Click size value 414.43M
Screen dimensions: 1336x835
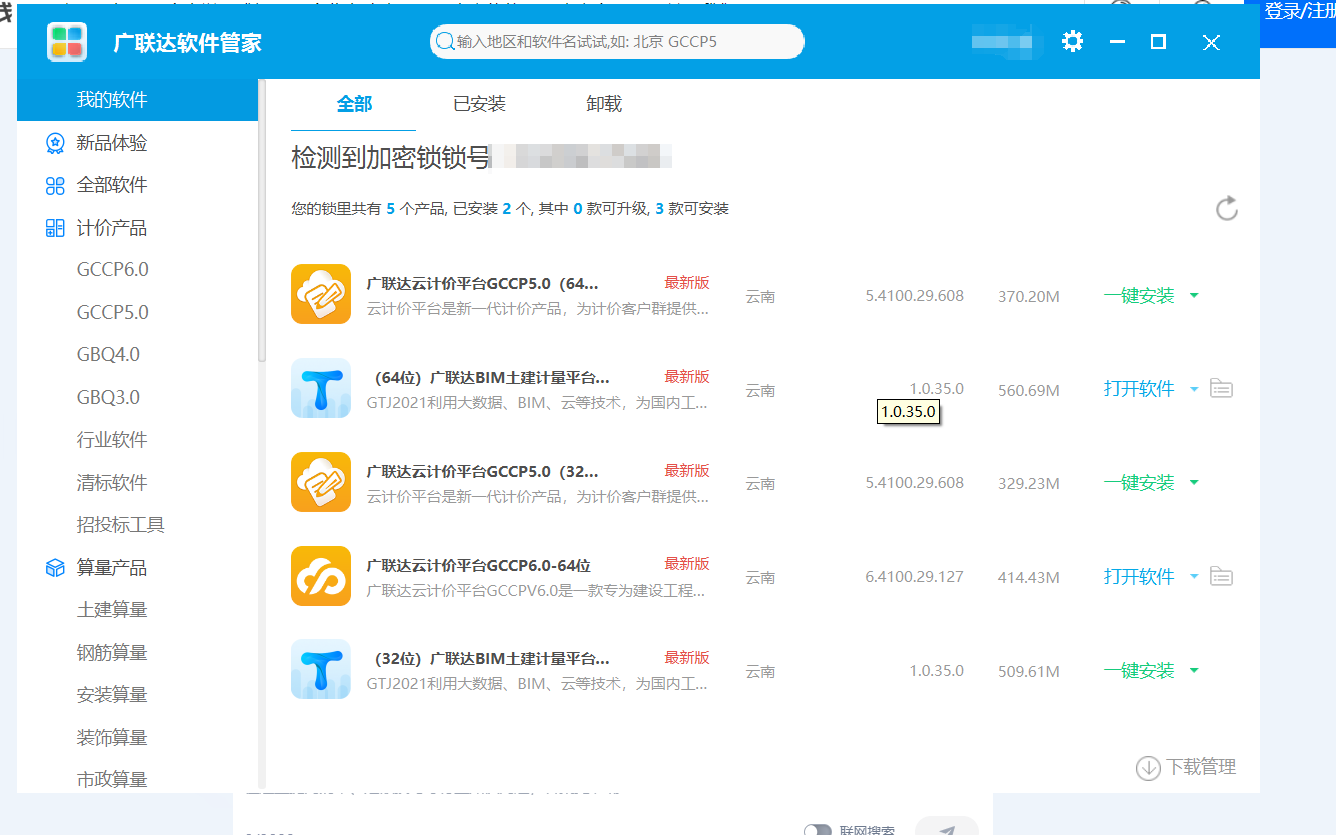(1028, 577)
